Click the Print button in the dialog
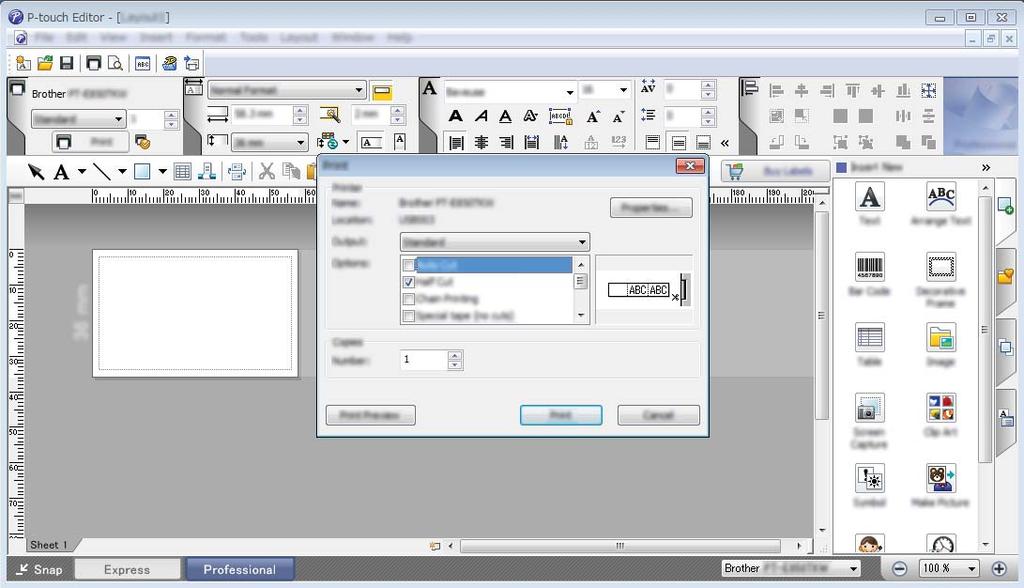The width and height of the screenshot is (1024, 588). [561, 415]
